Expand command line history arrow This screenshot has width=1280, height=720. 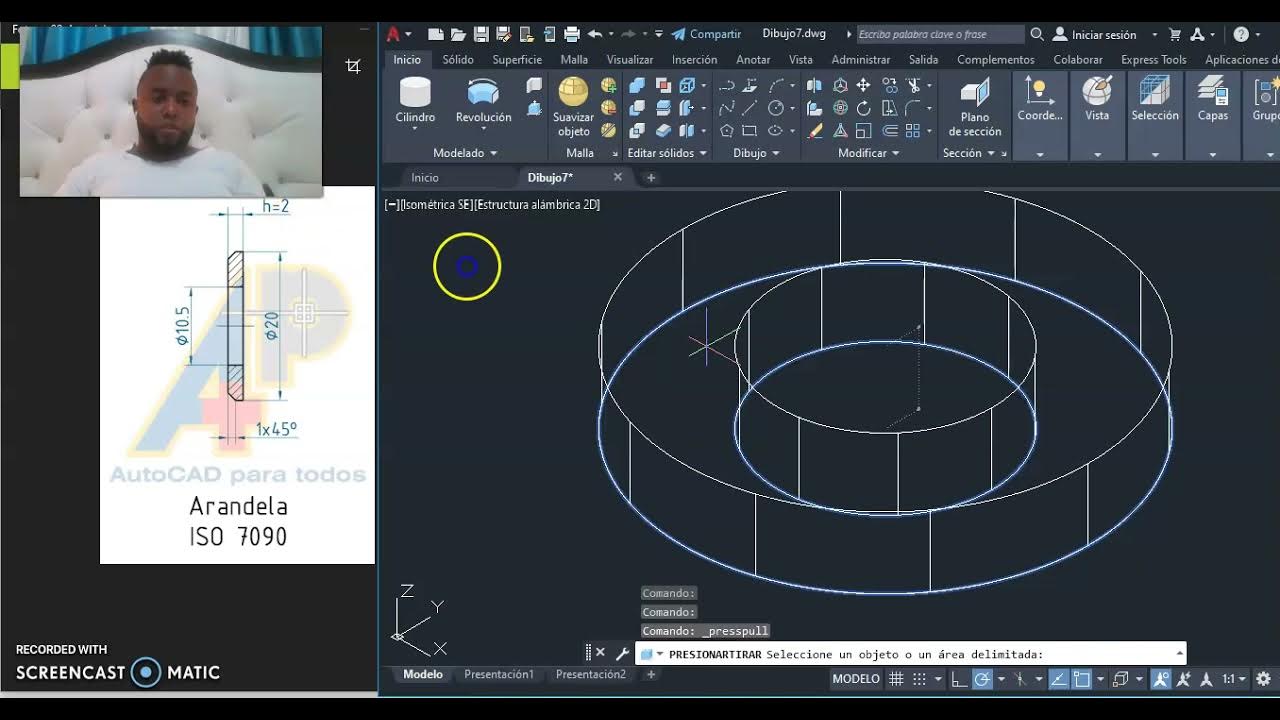pyautogui.click(x=1180, y=653)
